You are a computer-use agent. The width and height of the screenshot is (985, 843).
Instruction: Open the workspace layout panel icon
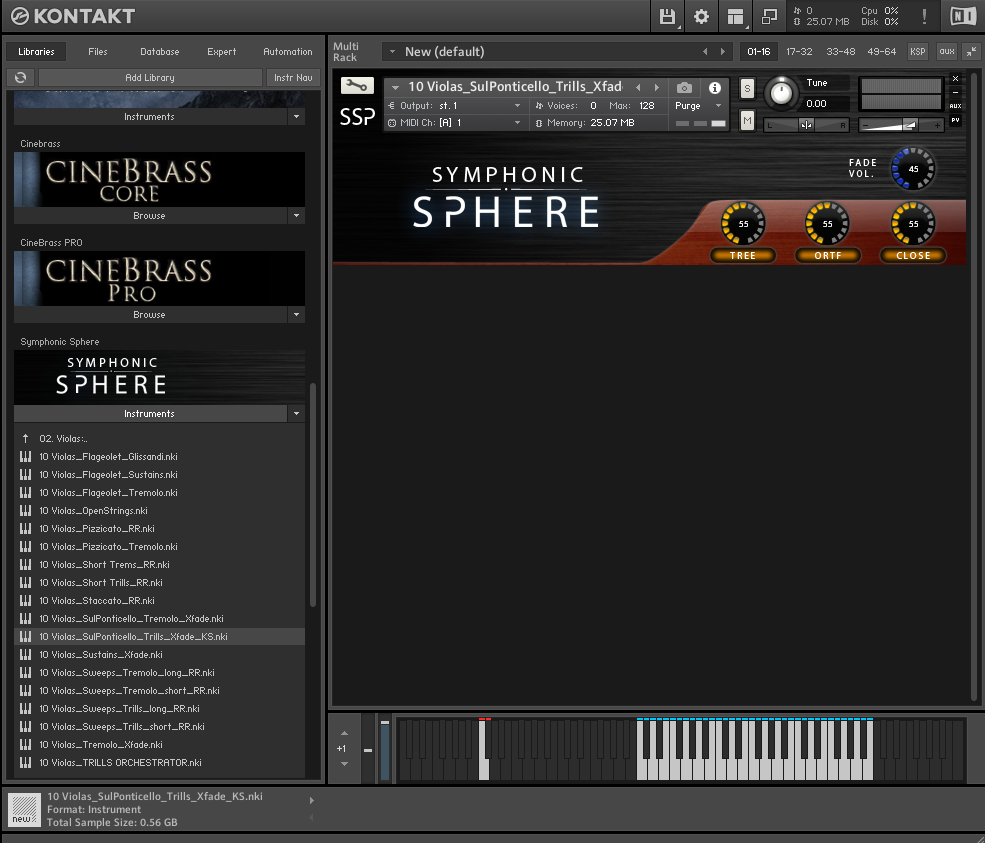click(735, 16)
